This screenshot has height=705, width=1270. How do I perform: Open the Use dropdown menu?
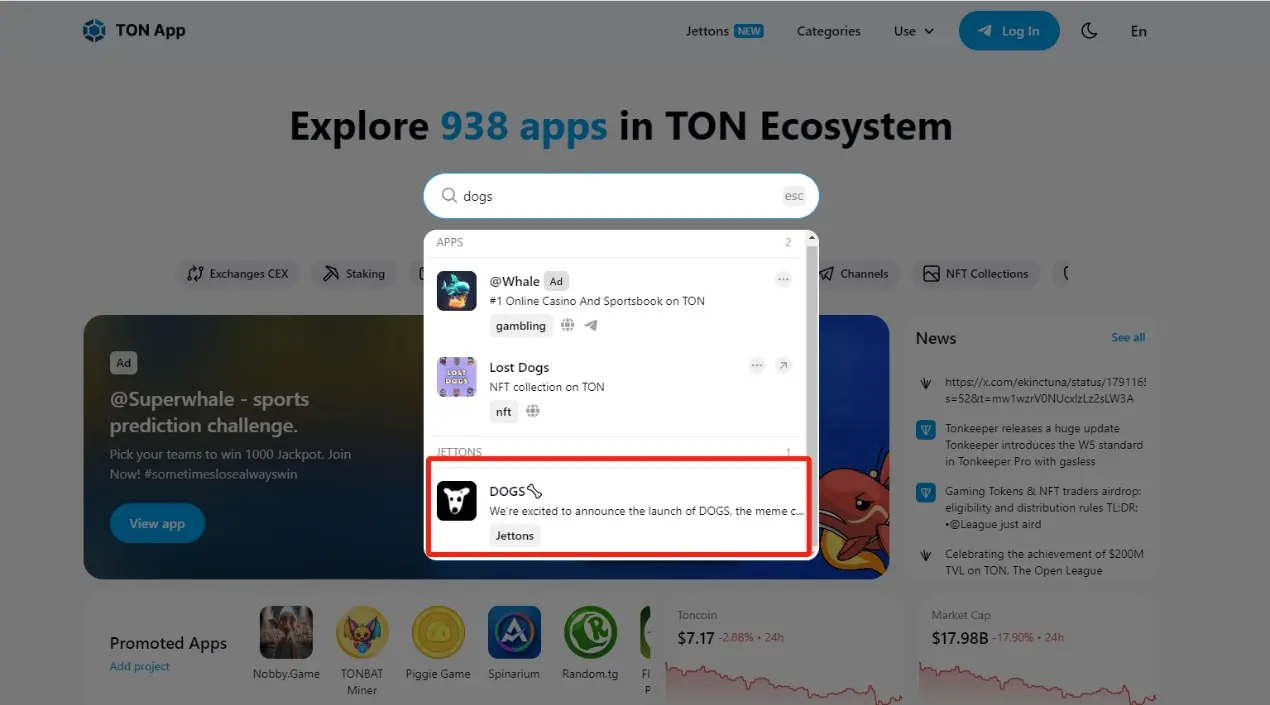point(913,31)
